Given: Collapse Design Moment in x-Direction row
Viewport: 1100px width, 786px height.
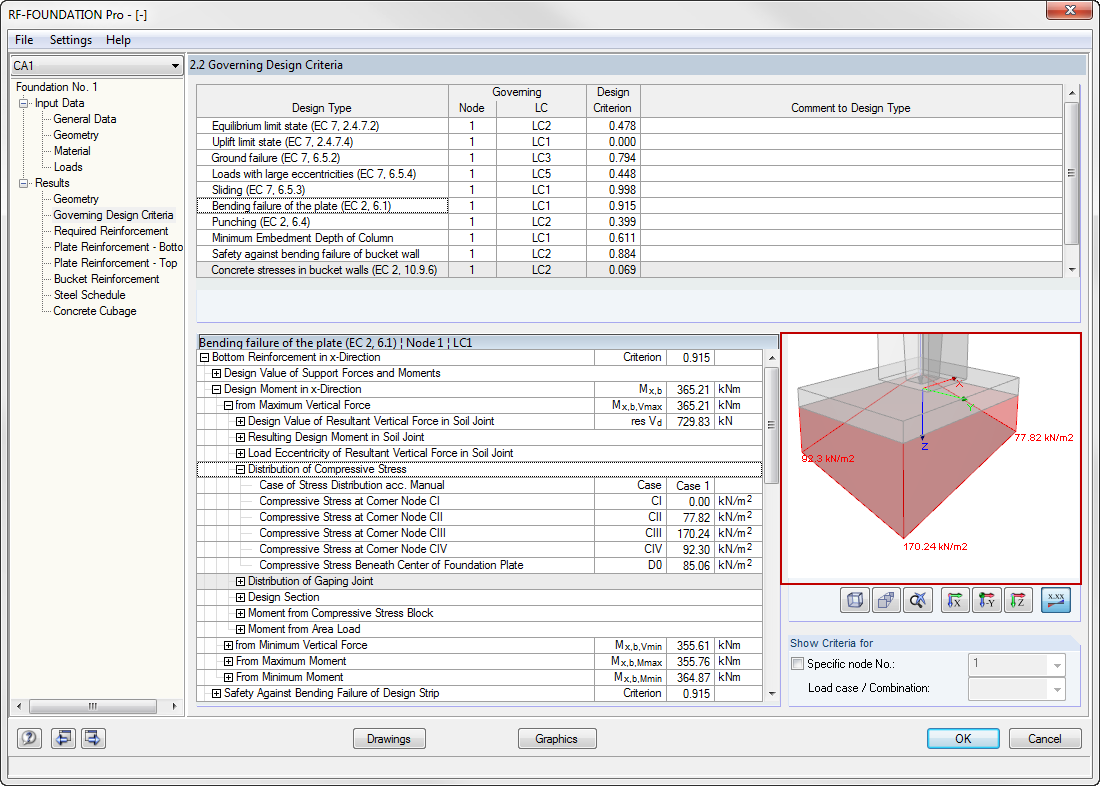Looking at the screenshot, I should (217, 389).
